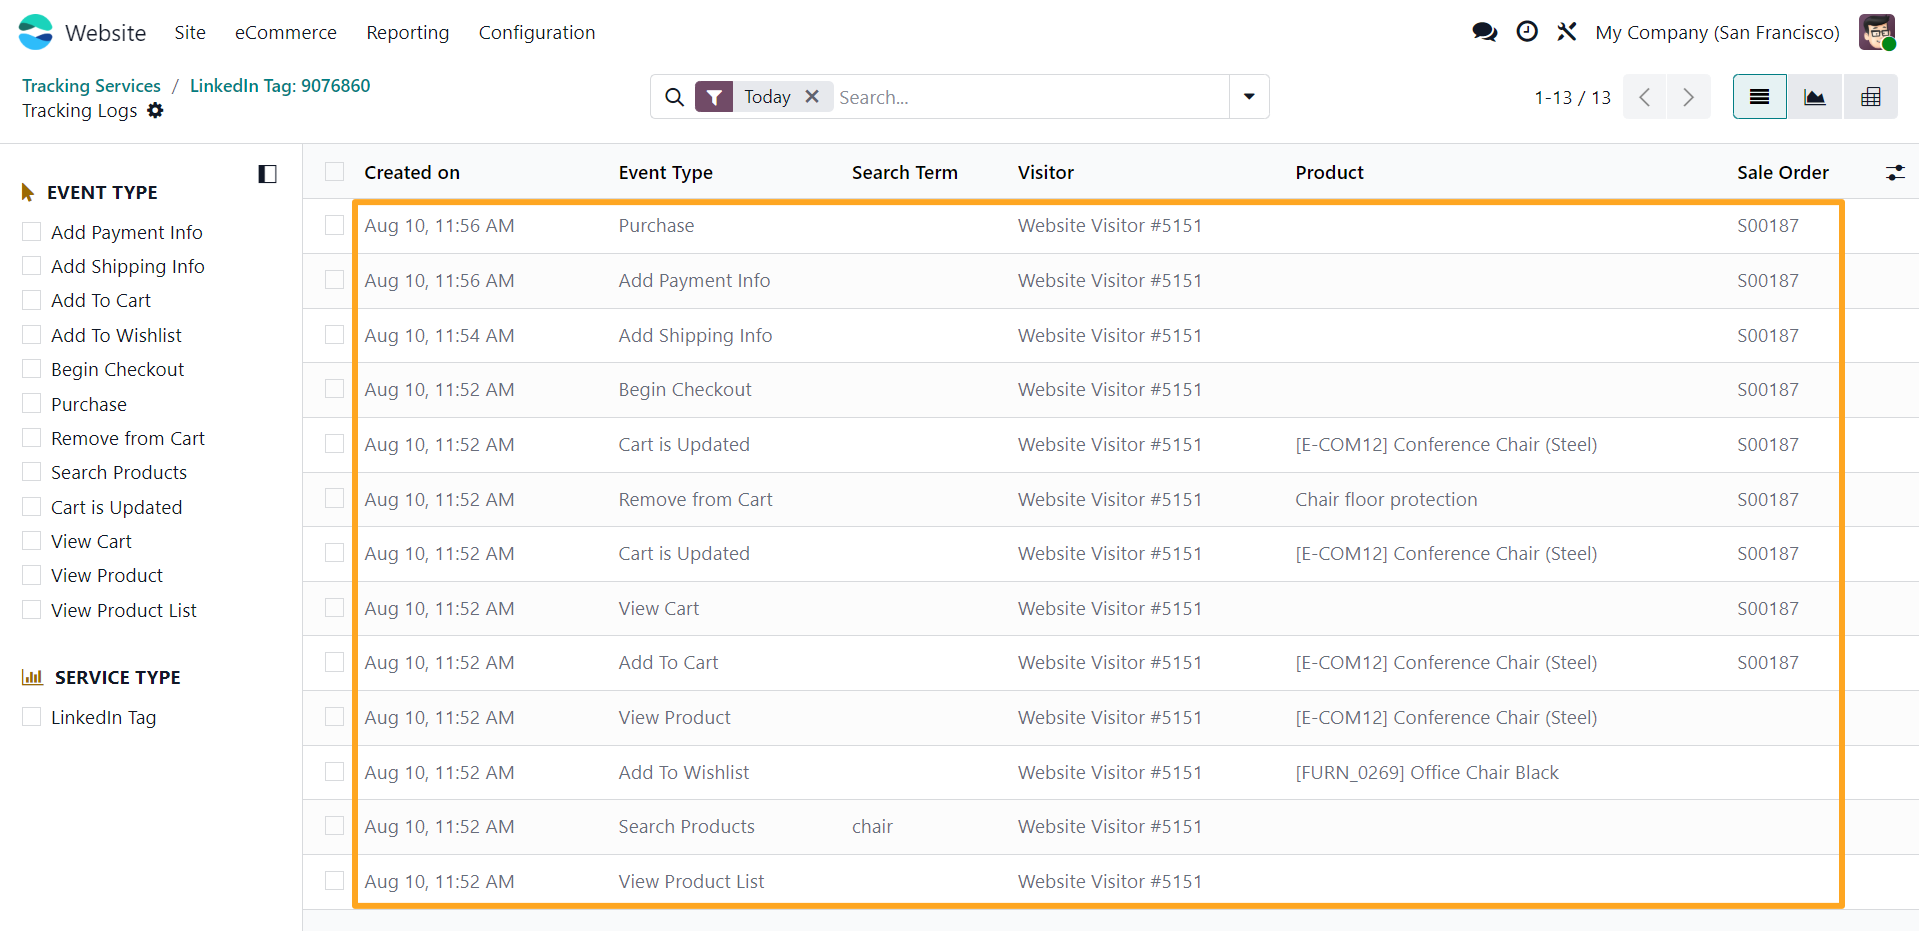Open the eCommerce menu
Image resolution: width=1919 pixels, height=931 pixels.
coord(286,32)
